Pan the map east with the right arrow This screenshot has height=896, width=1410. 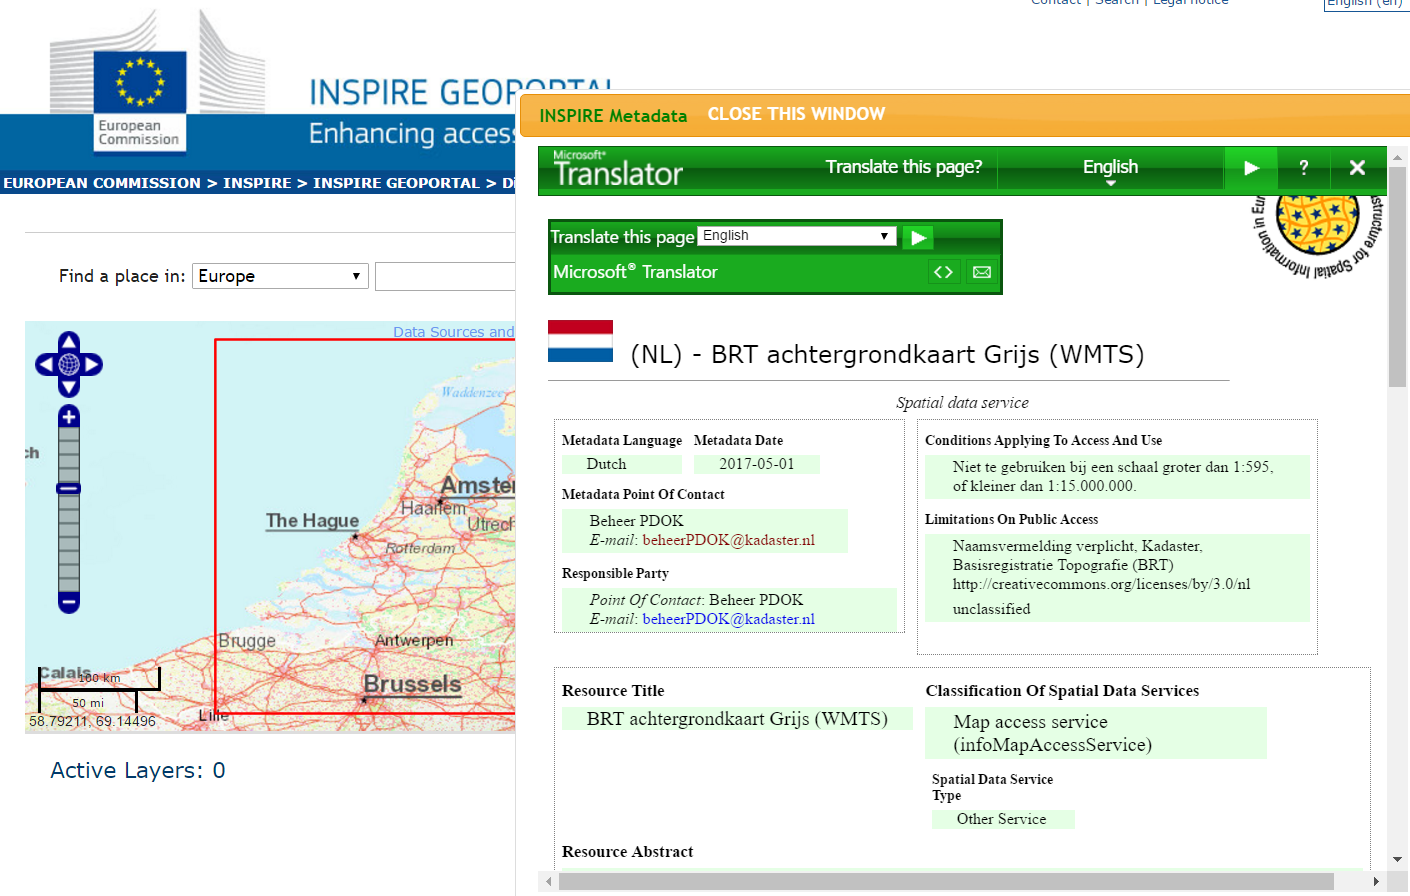point(92,365)
